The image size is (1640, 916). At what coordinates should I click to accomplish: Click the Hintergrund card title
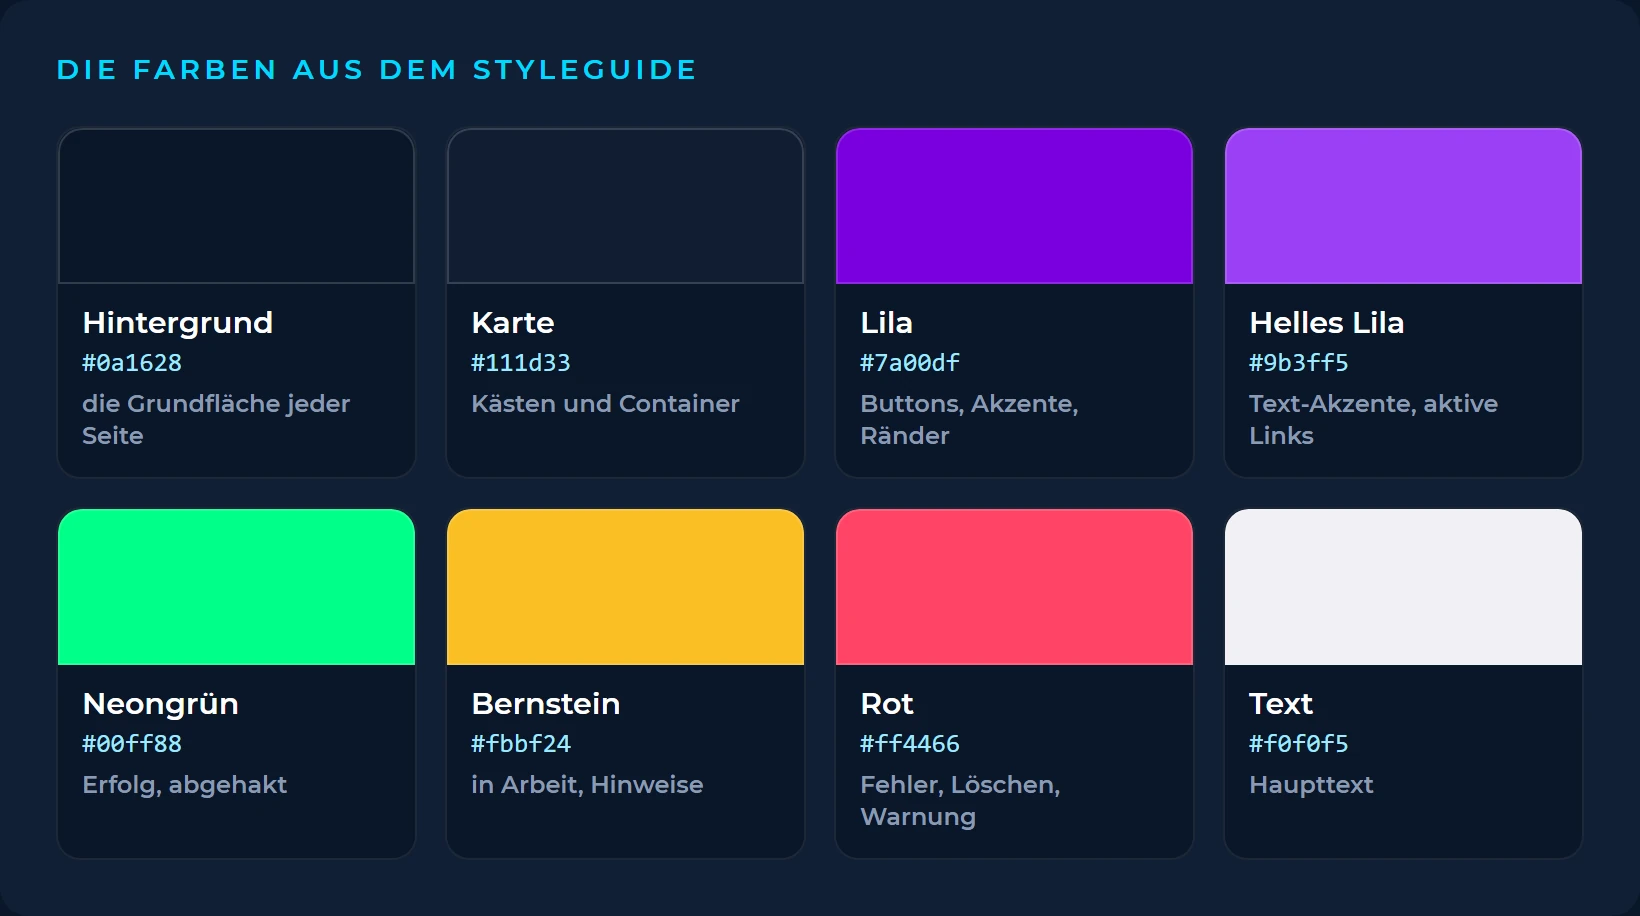(x=178, y=323)
